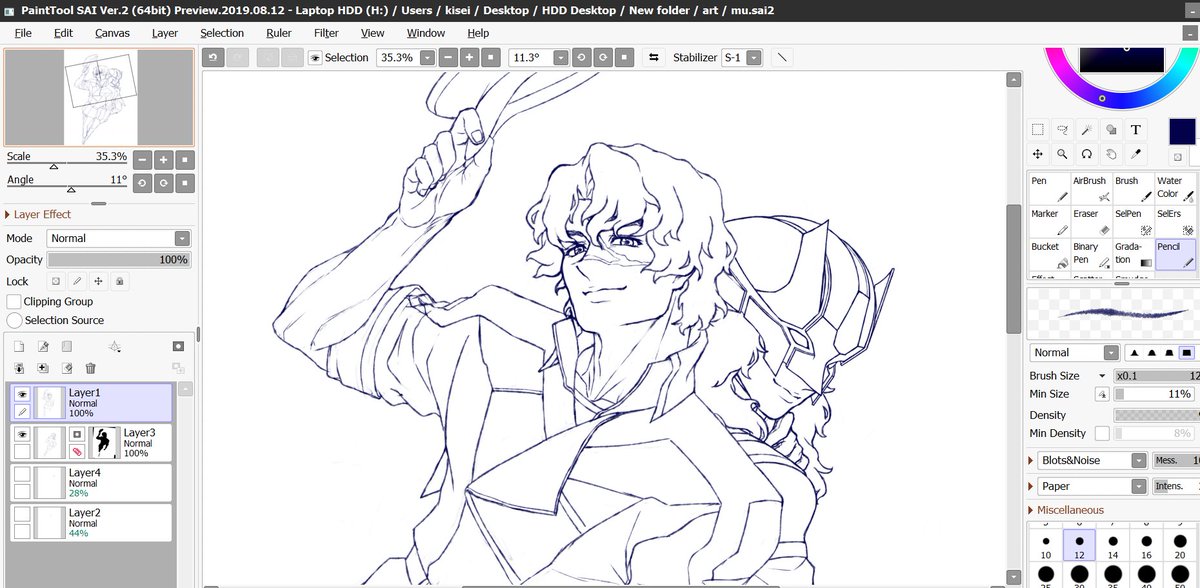1200x588 pixels.
Task: Open the Layer menu
Action: point(165,33)
